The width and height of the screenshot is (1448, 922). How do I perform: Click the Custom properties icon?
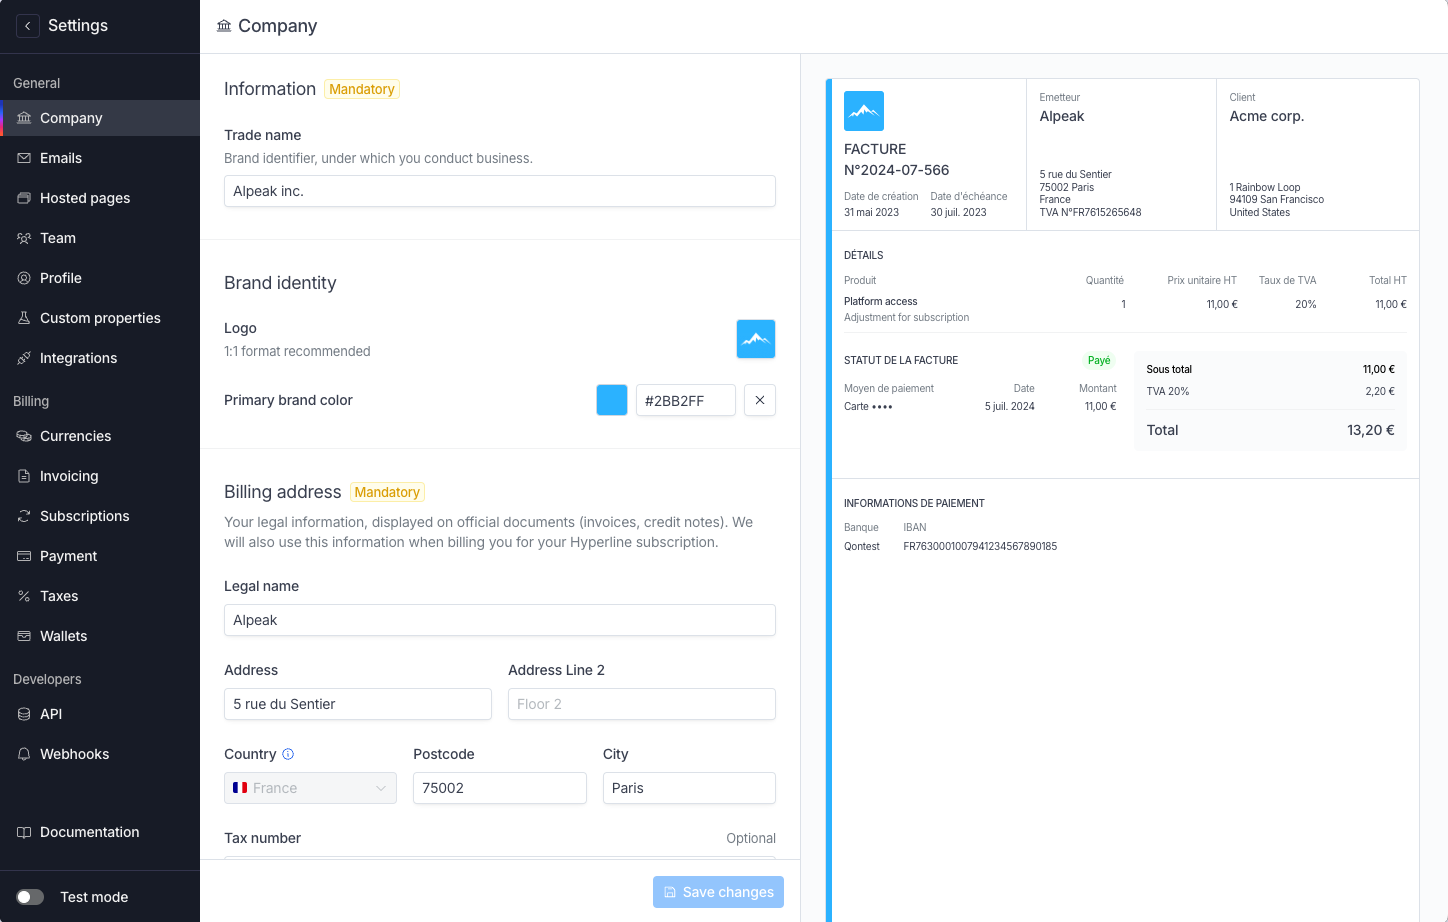(24, 318)
